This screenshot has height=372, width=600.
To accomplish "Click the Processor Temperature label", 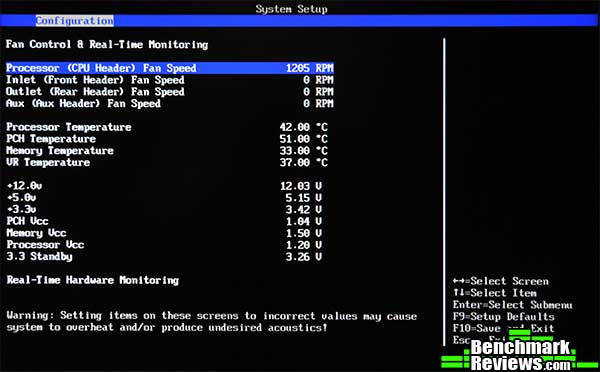I will point(69,127).
